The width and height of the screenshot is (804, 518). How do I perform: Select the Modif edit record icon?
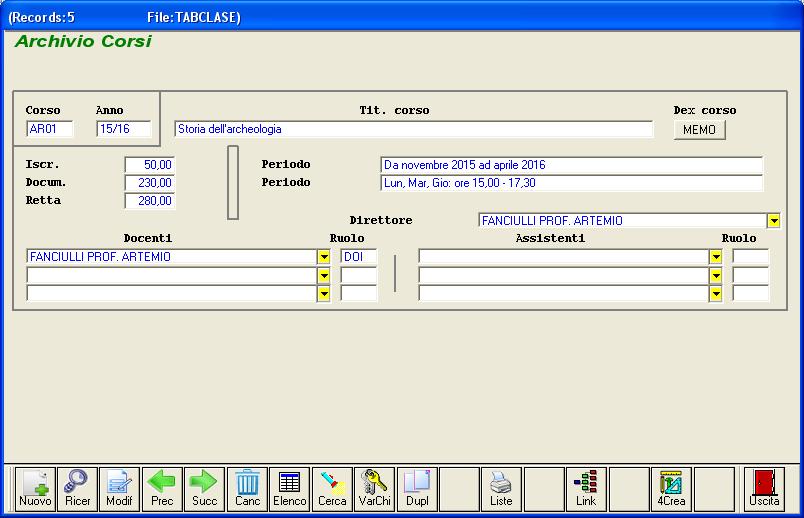(x=119, y=489)
